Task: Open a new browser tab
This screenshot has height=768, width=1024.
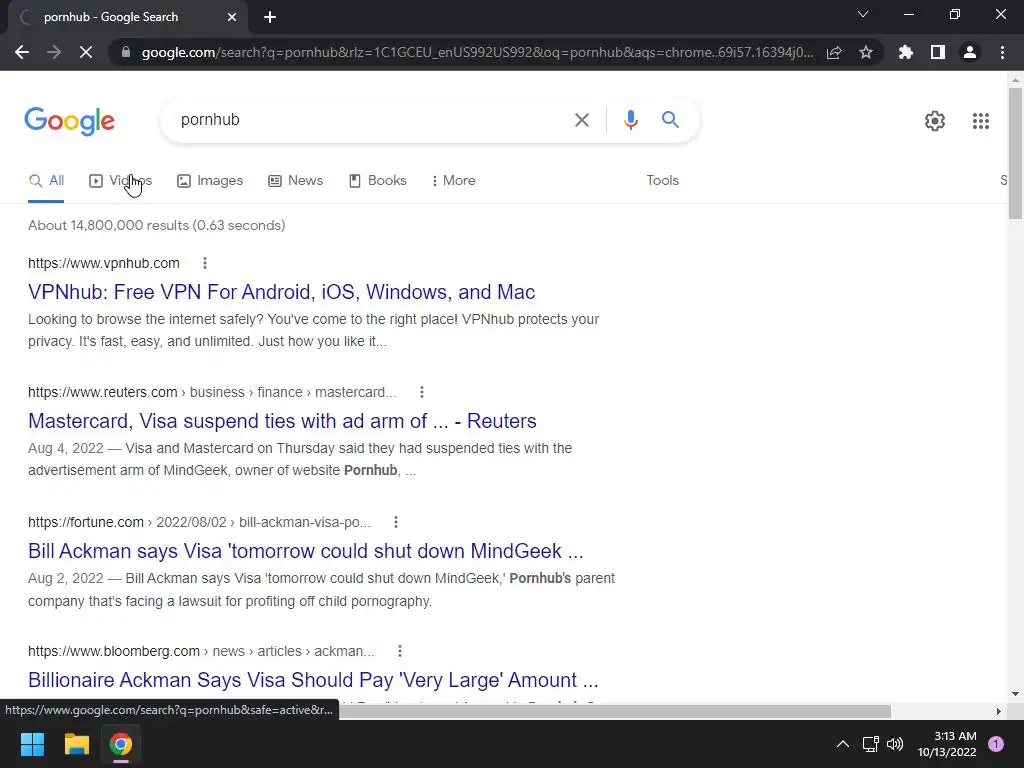Action: 270,17
